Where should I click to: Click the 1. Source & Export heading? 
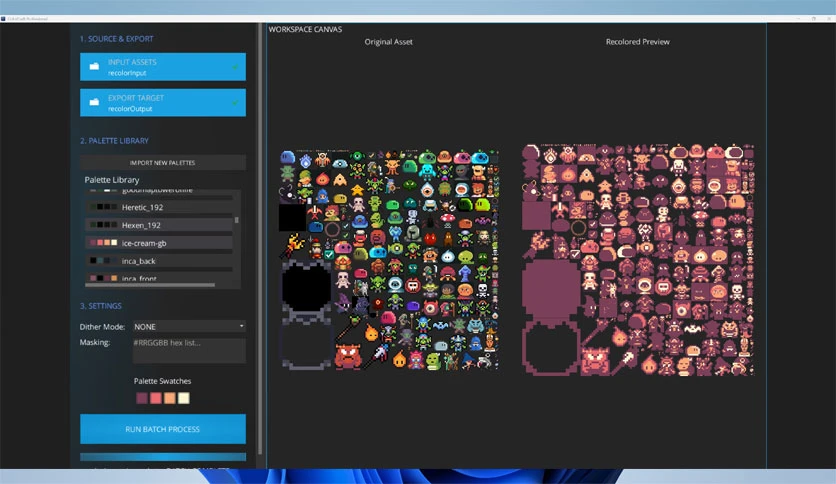tap(116, 39)
